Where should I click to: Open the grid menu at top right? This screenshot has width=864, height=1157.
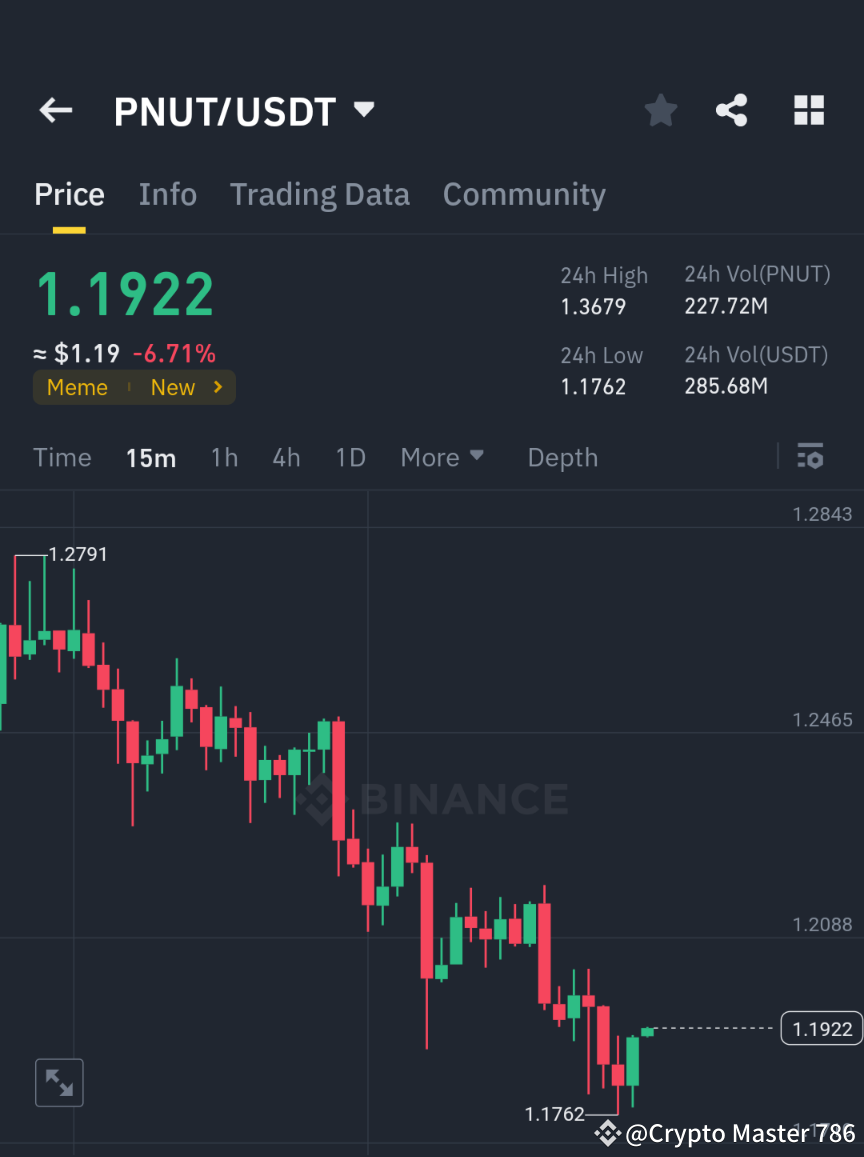pyautogui.click(x=808, y=110)
